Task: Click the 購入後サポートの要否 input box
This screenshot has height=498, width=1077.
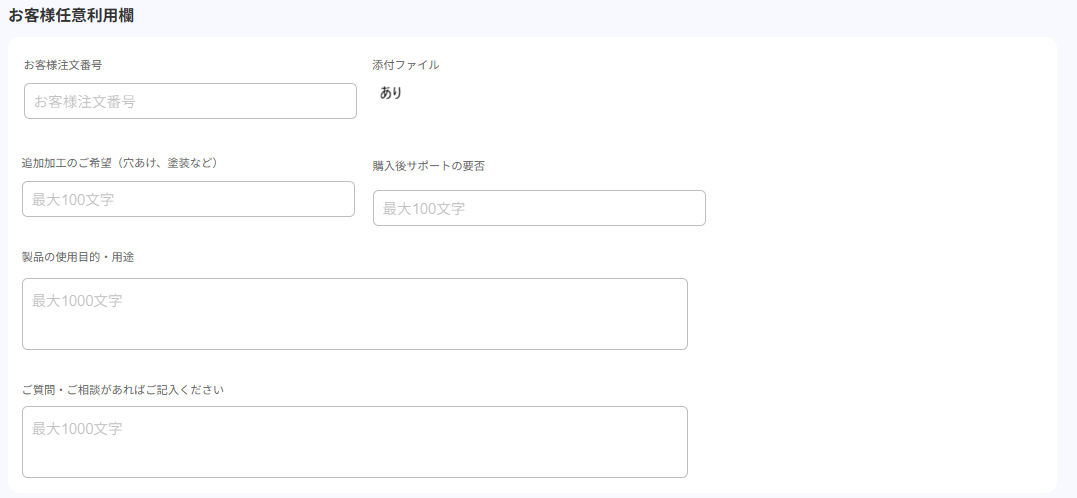Action: tap(539, 208)
